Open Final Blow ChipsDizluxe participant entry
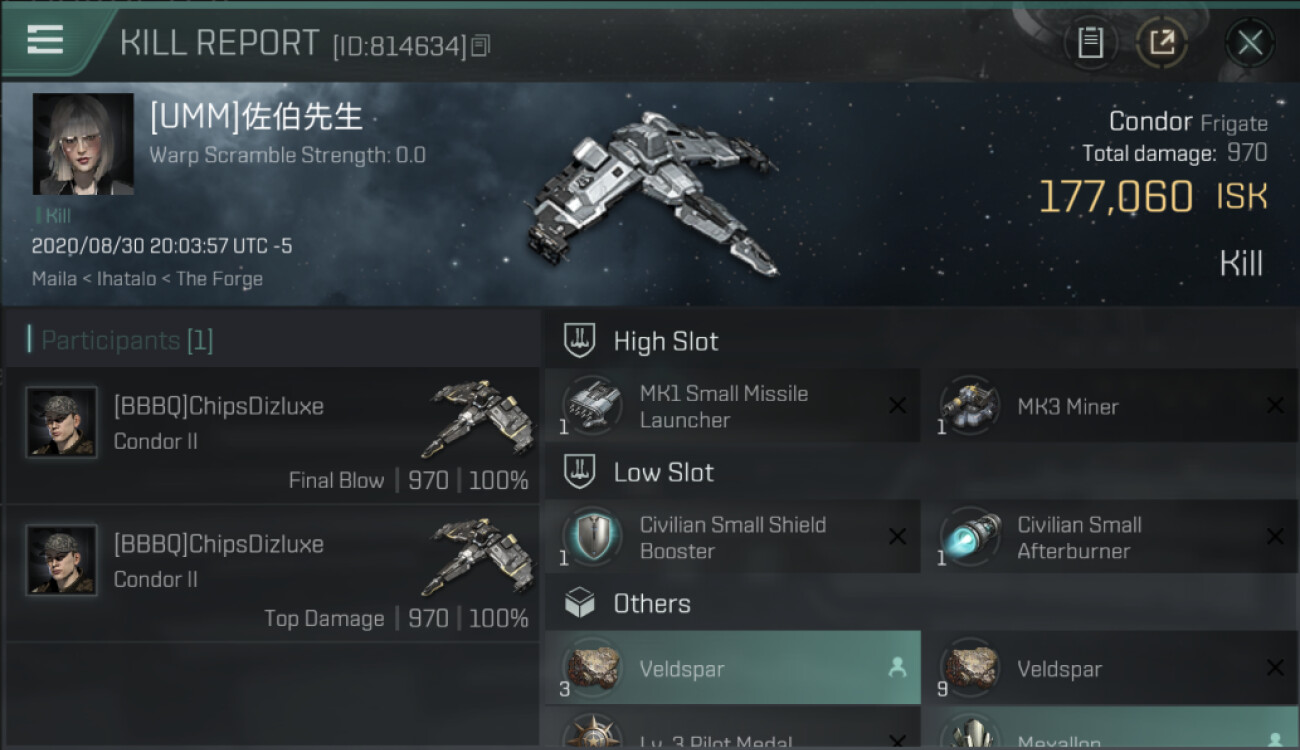This screenshot has height=750, width=1300. point(272,435)
